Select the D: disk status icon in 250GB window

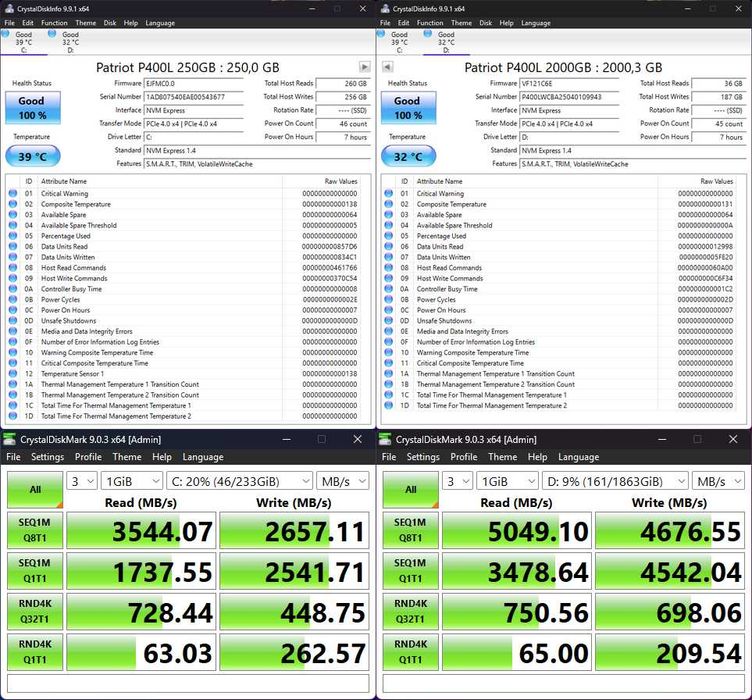coord(52,34)
